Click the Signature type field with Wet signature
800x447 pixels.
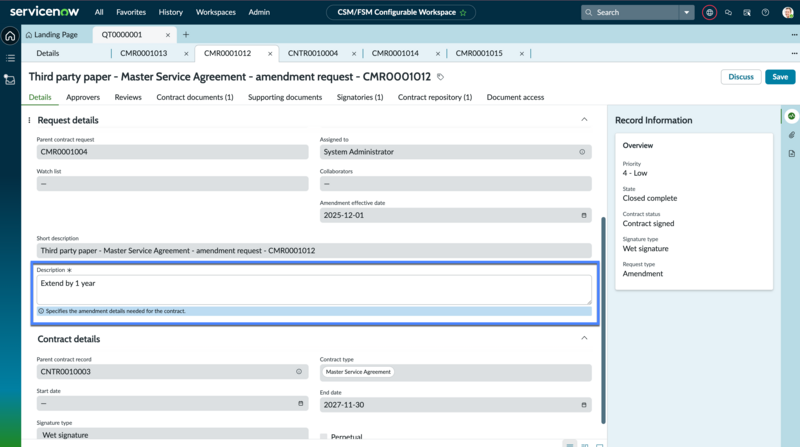coord(172,434)
